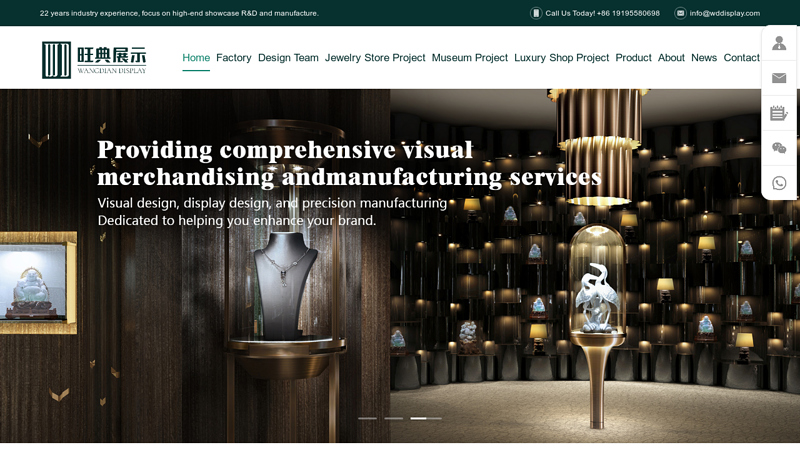The image size is (800, 450).
Task: Click the jewelry bust display banner image
Action: tap(400, 266)
